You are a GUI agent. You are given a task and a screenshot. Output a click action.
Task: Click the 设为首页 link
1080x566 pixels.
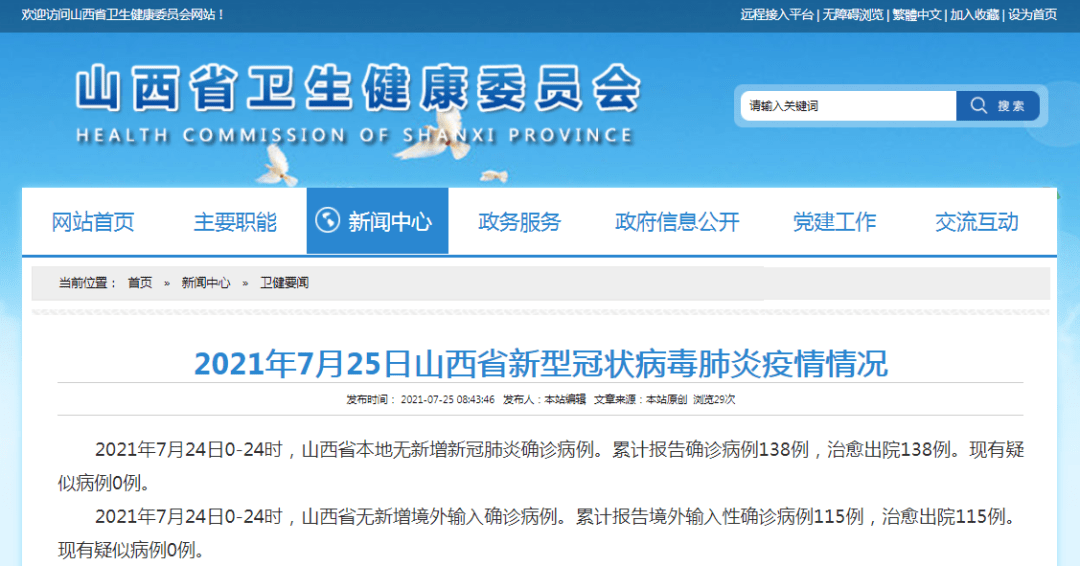coord(1032,14)
